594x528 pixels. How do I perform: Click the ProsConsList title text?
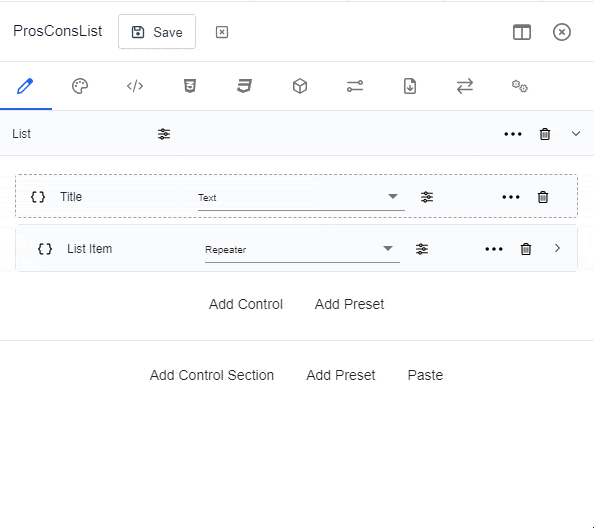(x=58, y=31)
